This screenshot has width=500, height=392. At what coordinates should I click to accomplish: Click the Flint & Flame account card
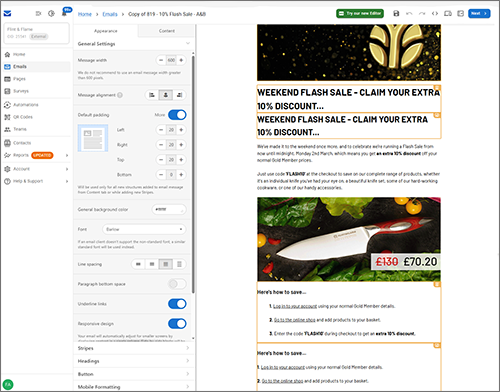[36, 33]
